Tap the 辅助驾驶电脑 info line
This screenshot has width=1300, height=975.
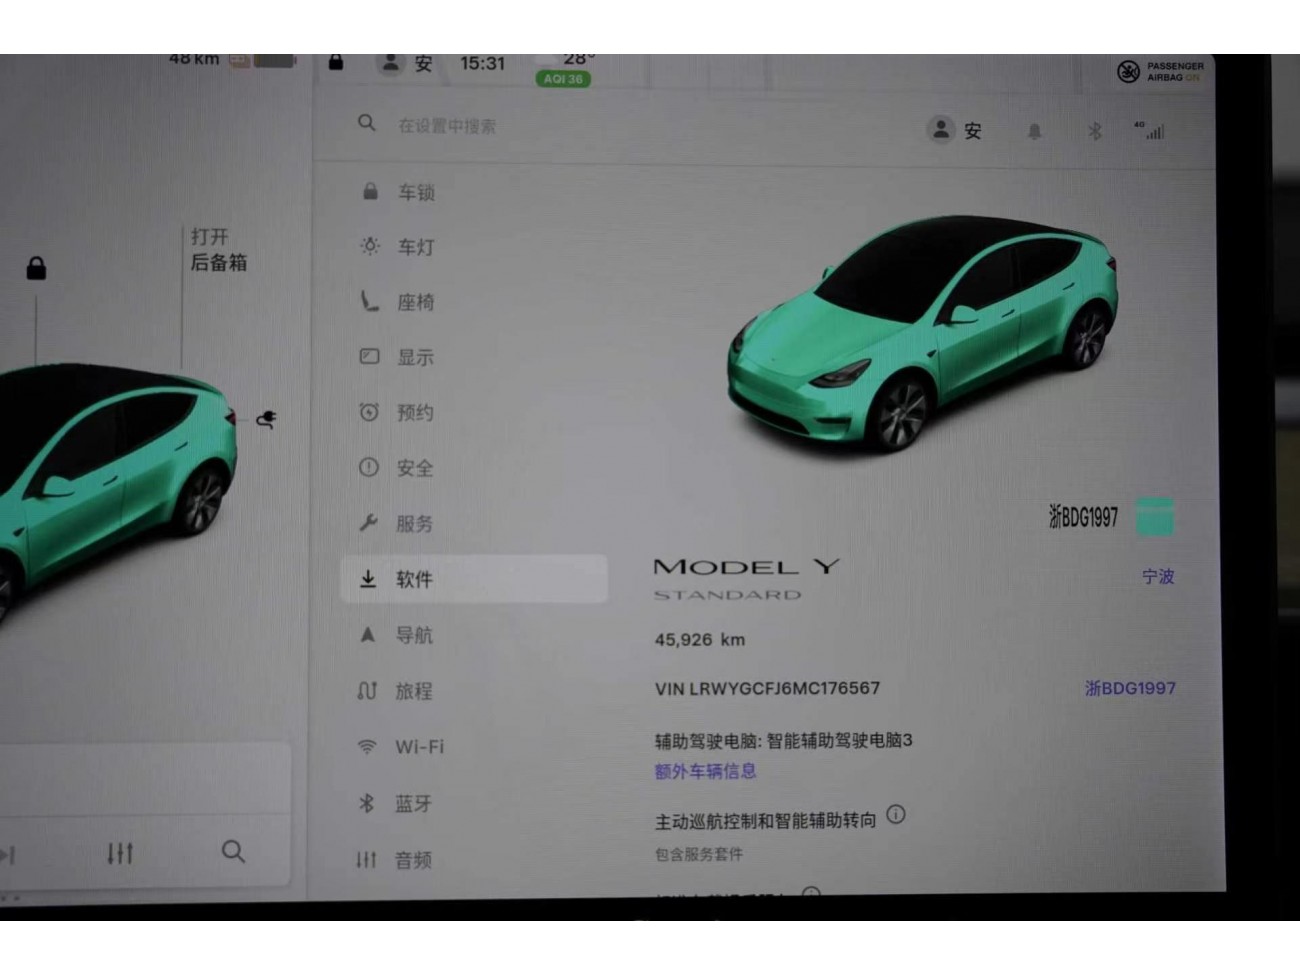pos(783,741)
